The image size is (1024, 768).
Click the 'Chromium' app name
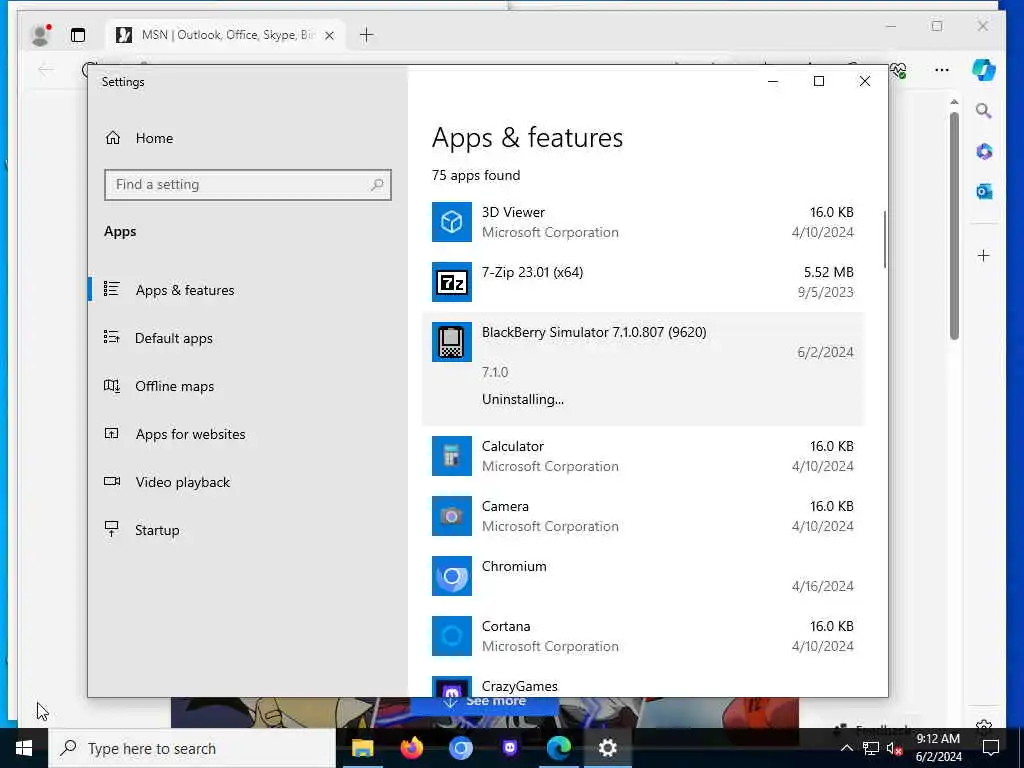tap(514, 566)
